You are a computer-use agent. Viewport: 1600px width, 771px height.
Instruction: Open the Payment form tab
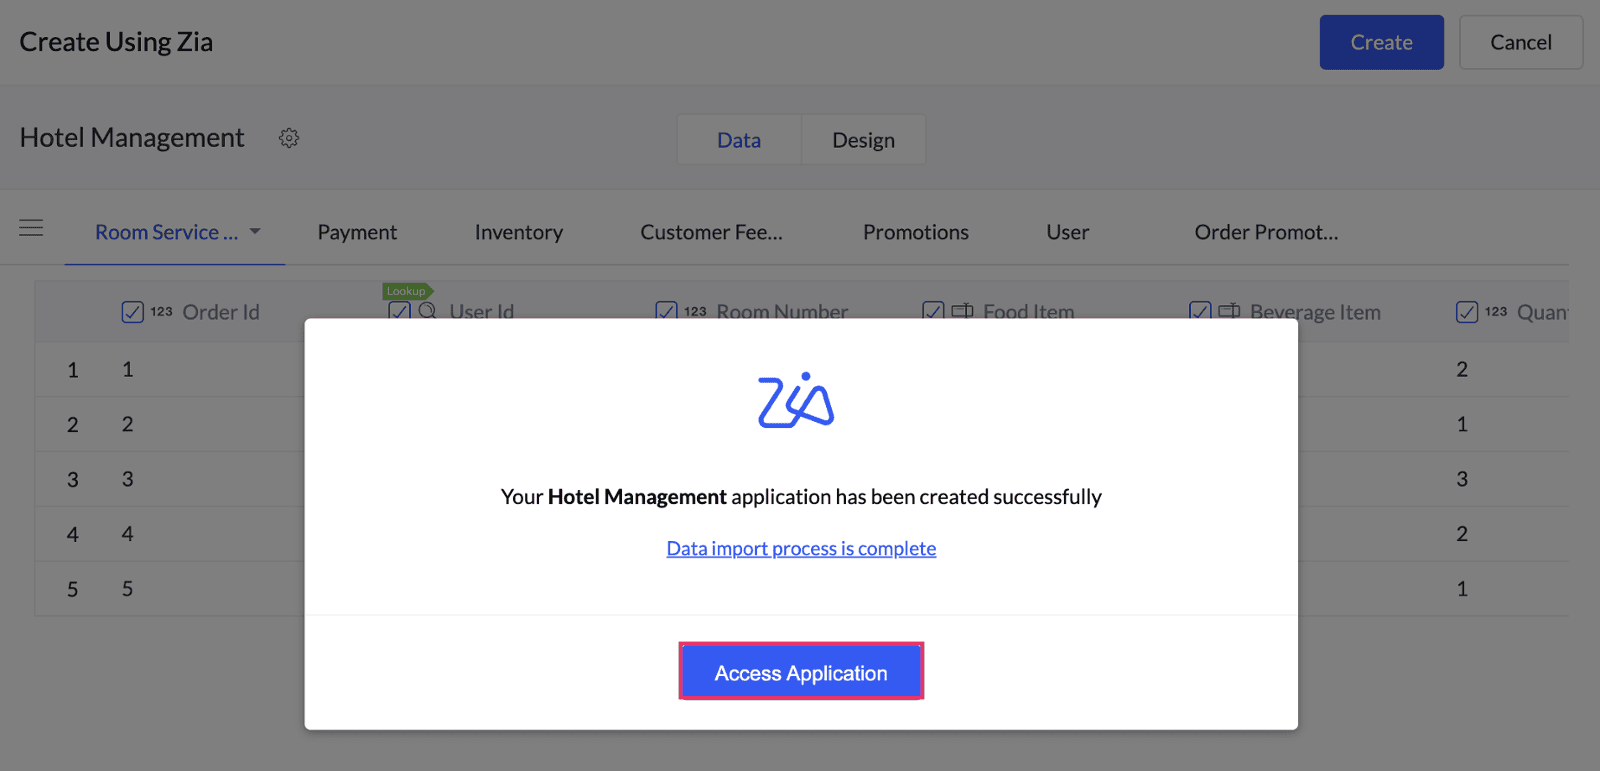tap(357, 232)
